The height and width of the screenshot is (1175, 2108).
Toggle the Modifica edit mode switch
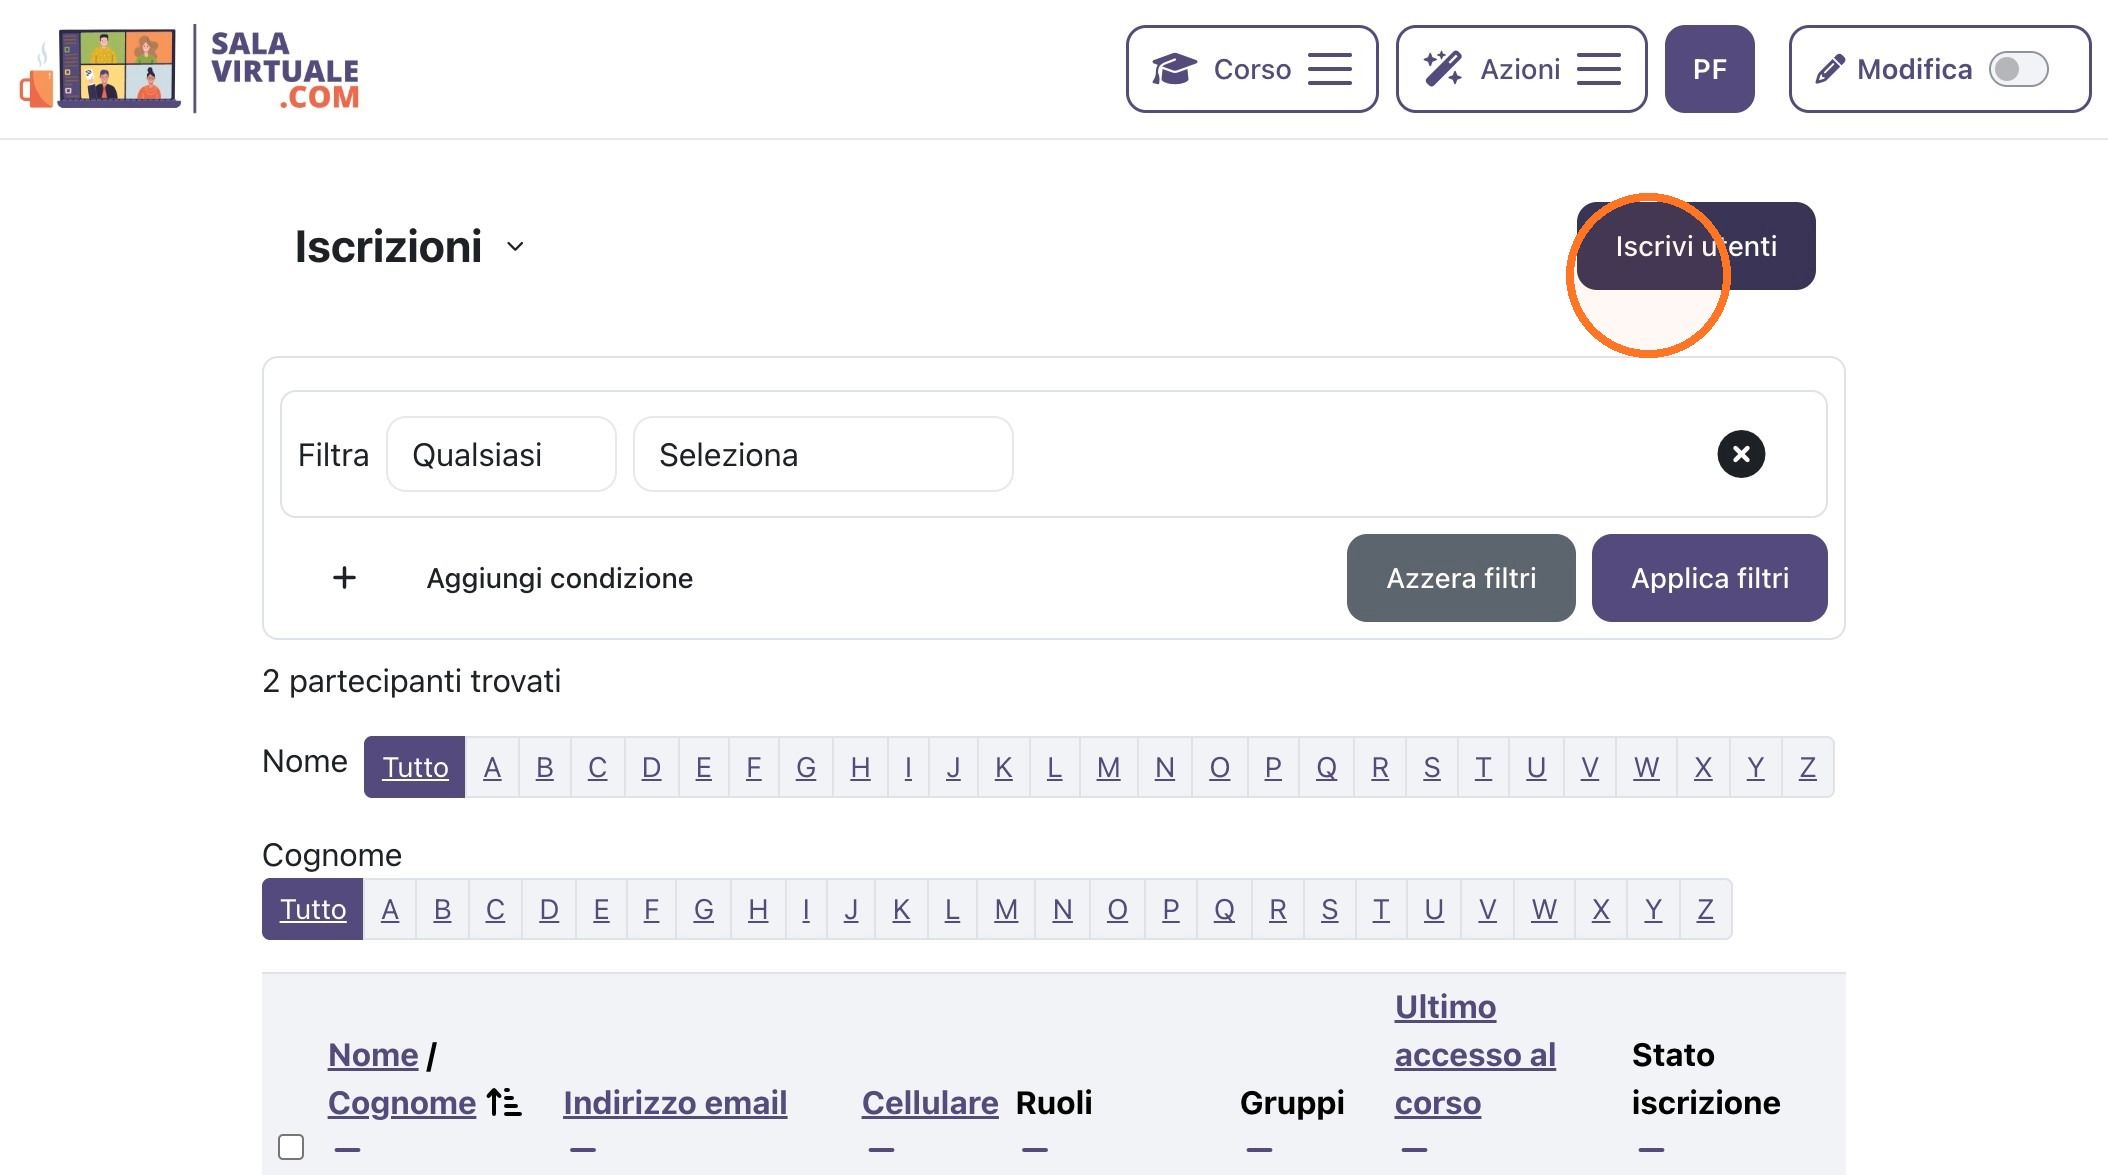pos(2018,69)
